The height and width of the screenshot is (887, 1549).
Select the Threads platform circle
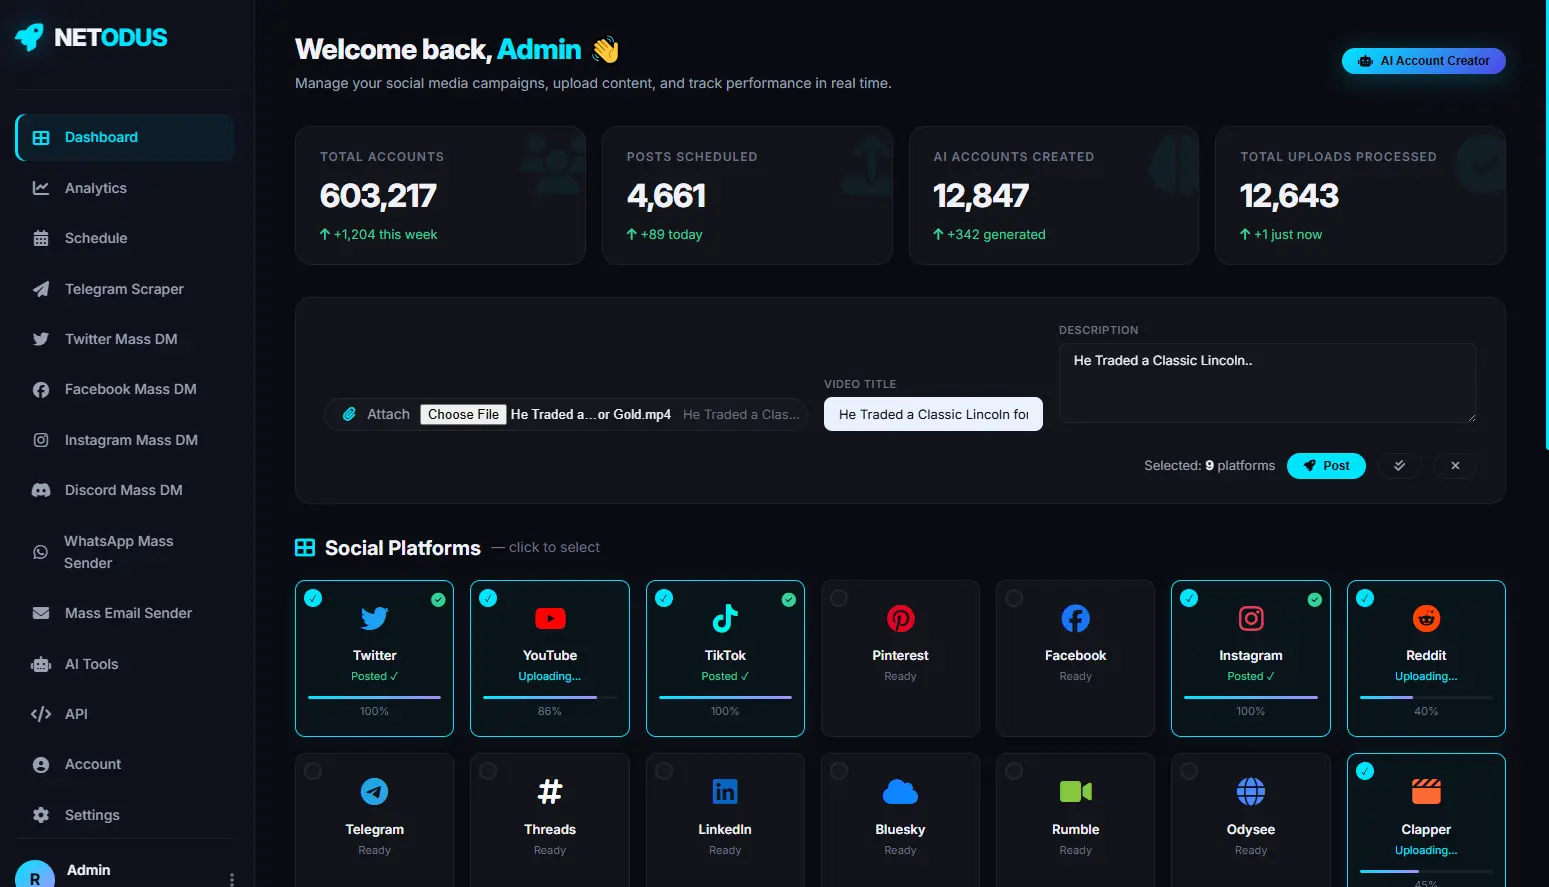click(488, 771)
